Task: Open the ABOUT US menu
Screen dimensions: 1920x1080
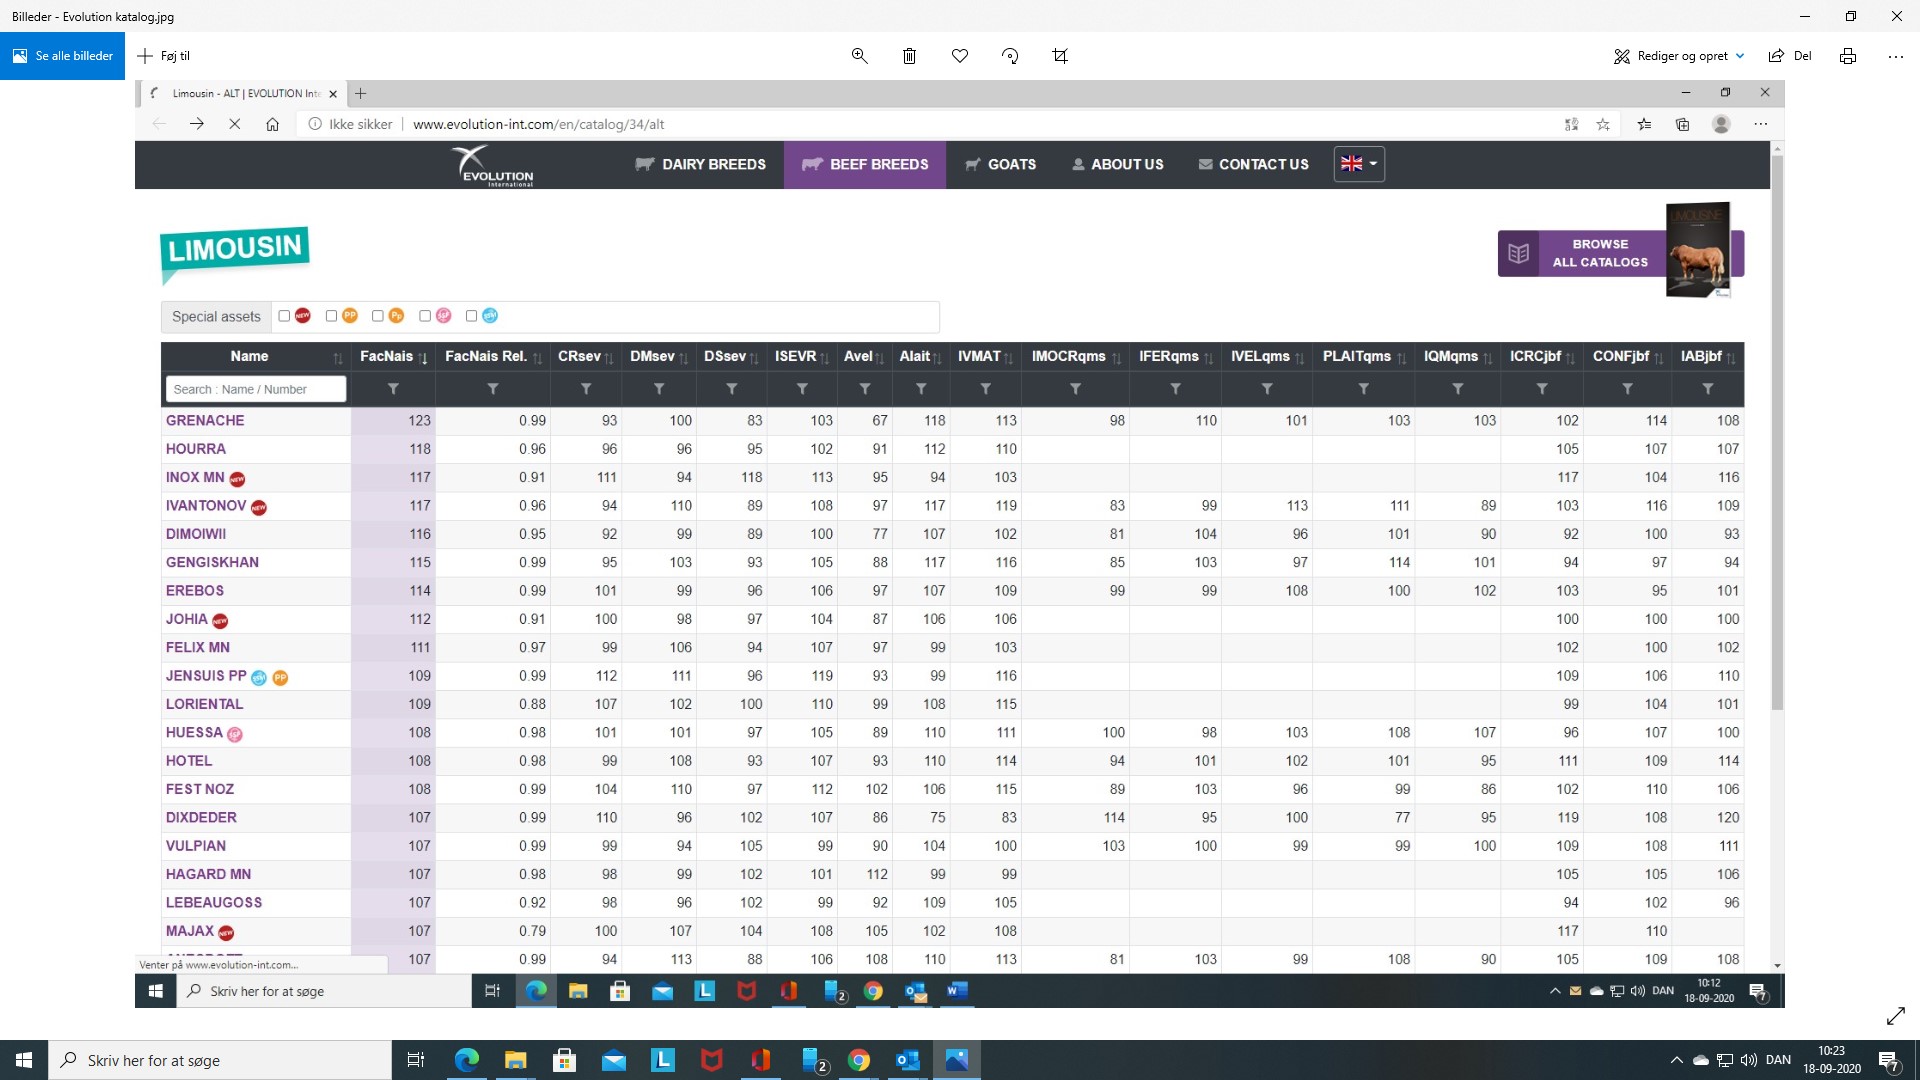Action: click(1118, 164)
